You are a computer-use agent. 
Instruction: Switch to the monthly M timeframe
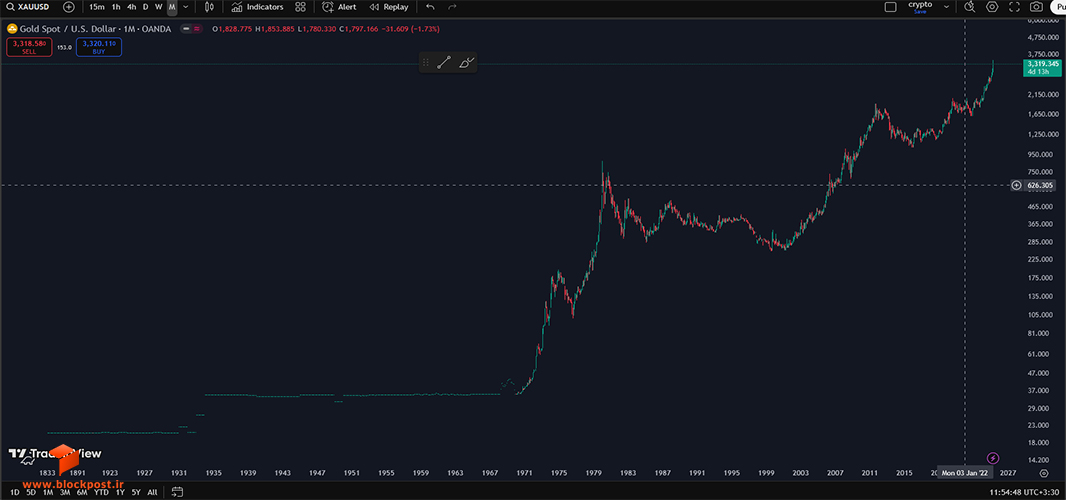(x=172, y=7)
